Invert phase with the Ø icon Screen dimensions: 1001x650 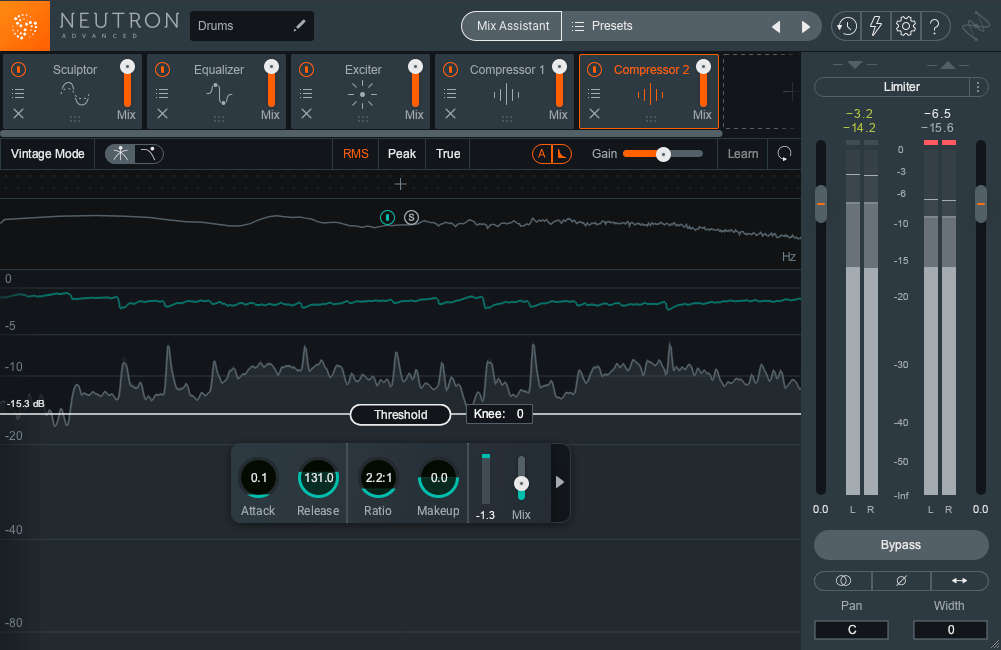901,580
